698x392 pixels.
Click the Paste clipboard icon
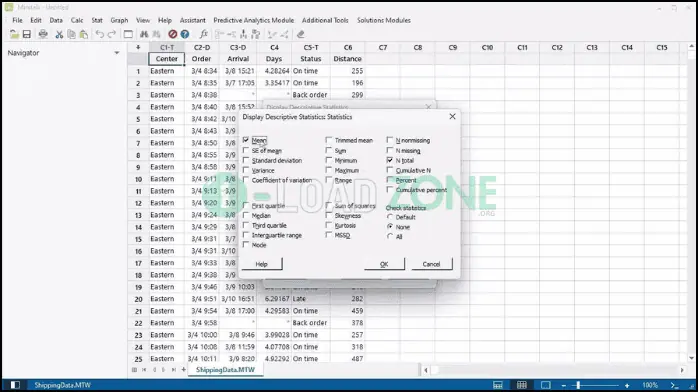click(83, 34)
